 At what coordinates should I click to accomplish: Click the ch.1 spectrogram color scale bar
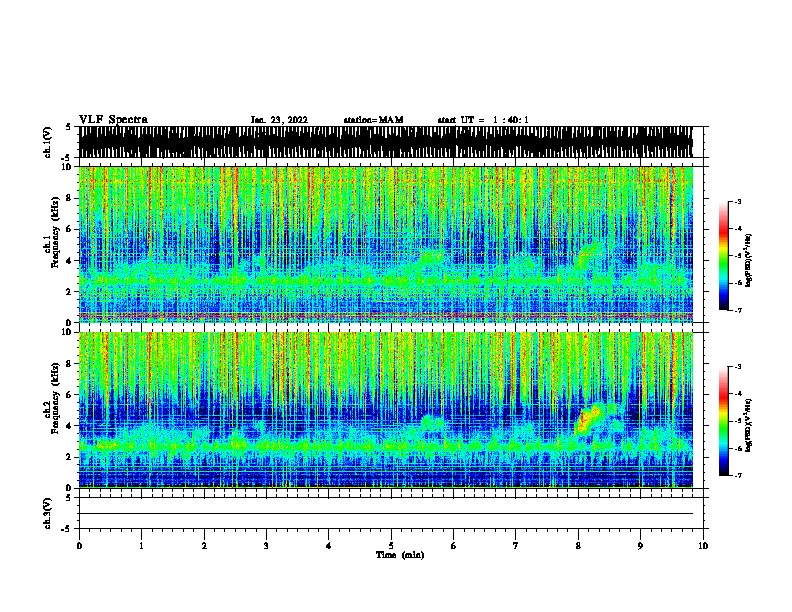(x=723, y=256)
